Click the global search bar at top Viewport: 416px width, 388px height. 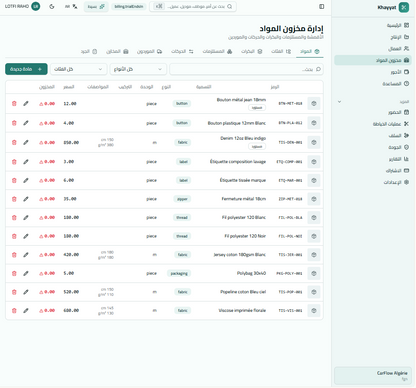point(193,7)
